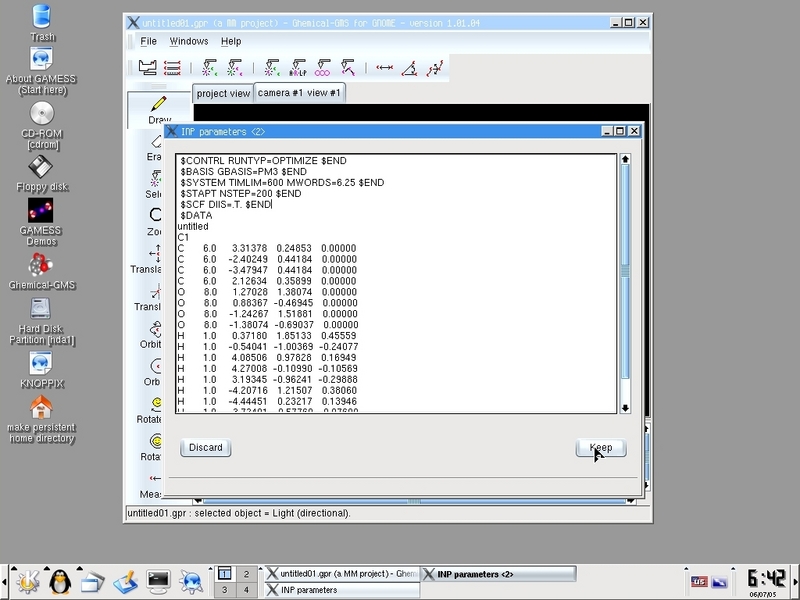Open the Windows menu

tap(189, 41)
